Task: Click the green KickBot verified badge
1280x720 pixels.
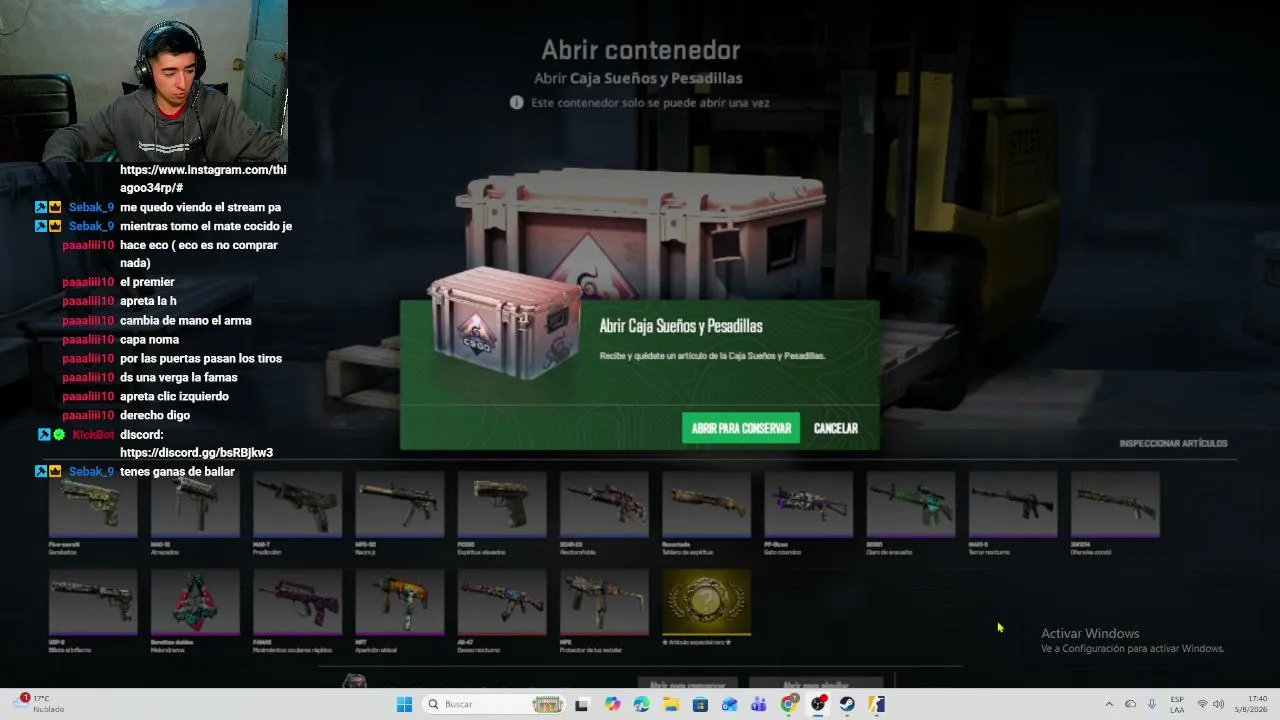Action: (x=59, y=435)
